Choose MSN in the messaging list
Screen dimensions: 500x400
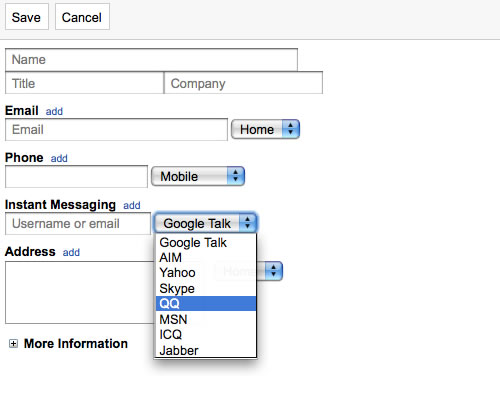click(206, 319)
